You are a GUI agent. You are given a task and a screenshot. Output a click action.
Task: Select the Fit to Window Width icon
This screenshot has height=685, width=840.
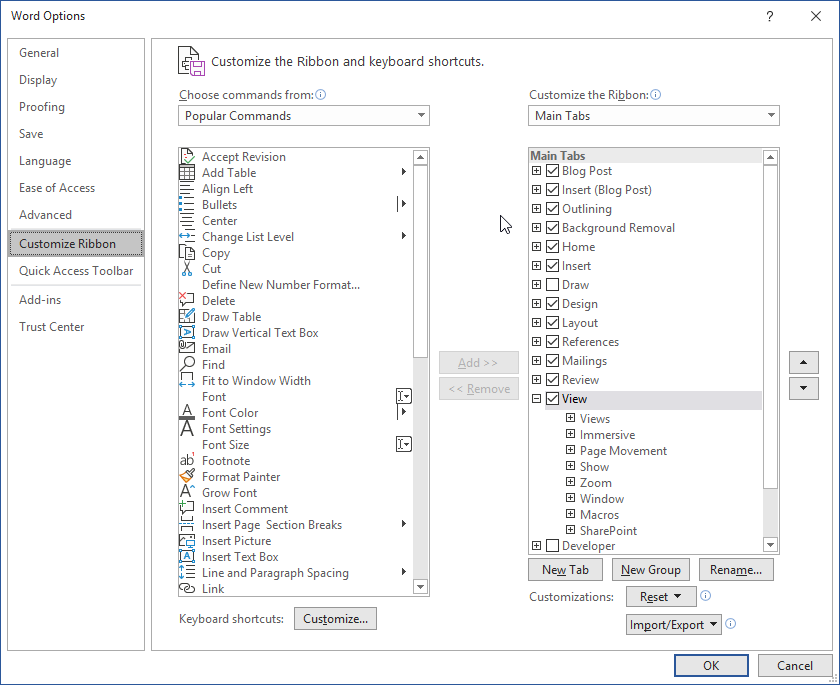(187, 381)
